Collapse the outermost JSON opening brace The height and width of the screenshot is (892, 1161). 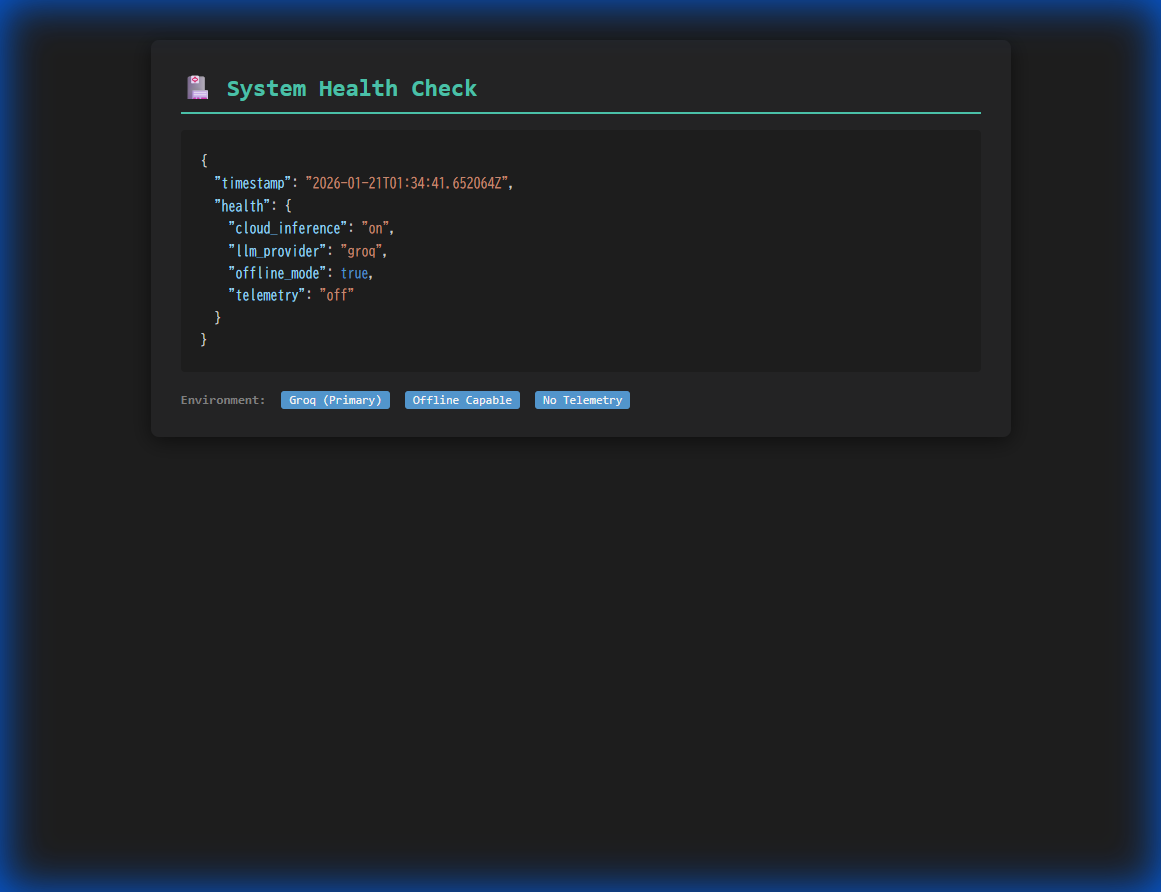click(203, 159)
